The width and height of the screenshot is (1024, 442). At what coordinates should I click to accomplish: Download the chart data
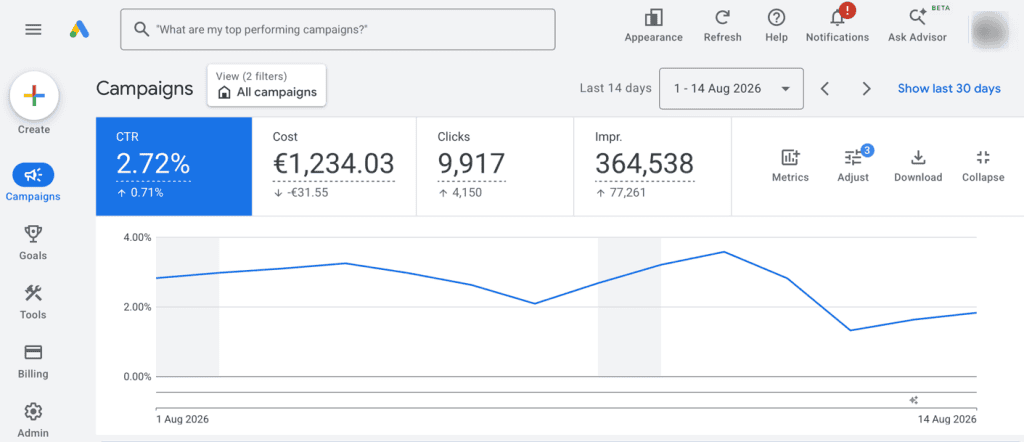[918, 166]
